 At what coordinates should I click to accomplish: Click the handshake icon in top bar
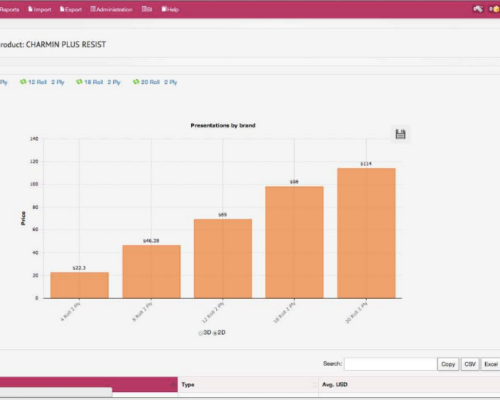[x=478, y=9]
